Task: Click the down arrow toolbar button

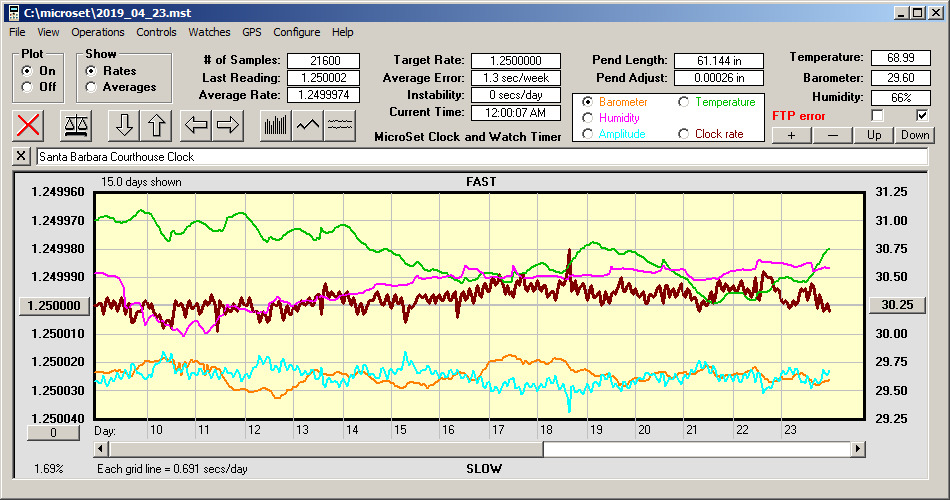Action: pyautogui.click(x=124, y=125)
